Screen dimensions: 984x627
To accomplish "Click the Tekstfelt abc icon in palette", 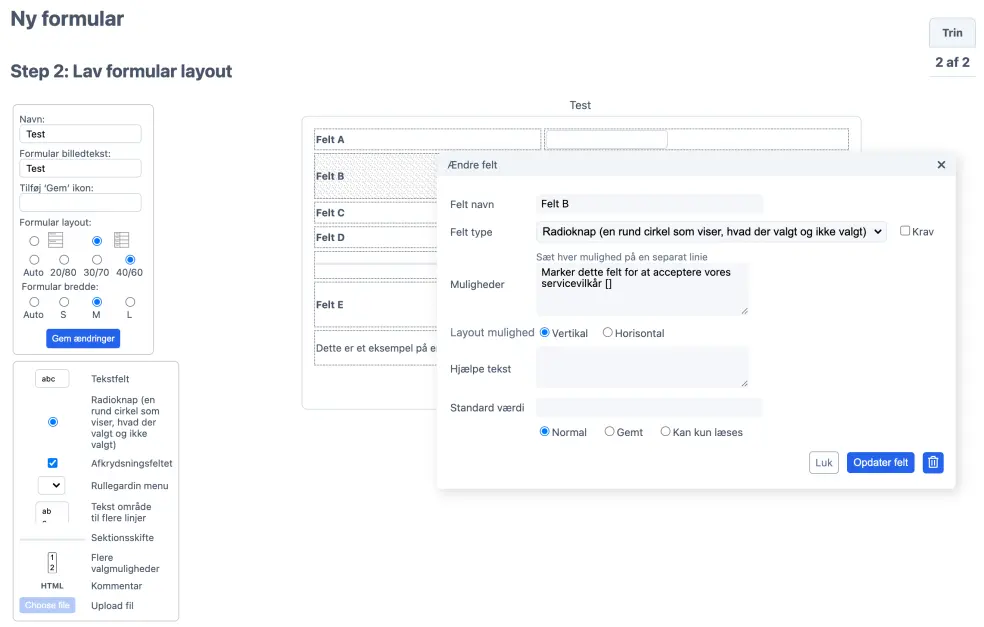I will pos(52,379).
